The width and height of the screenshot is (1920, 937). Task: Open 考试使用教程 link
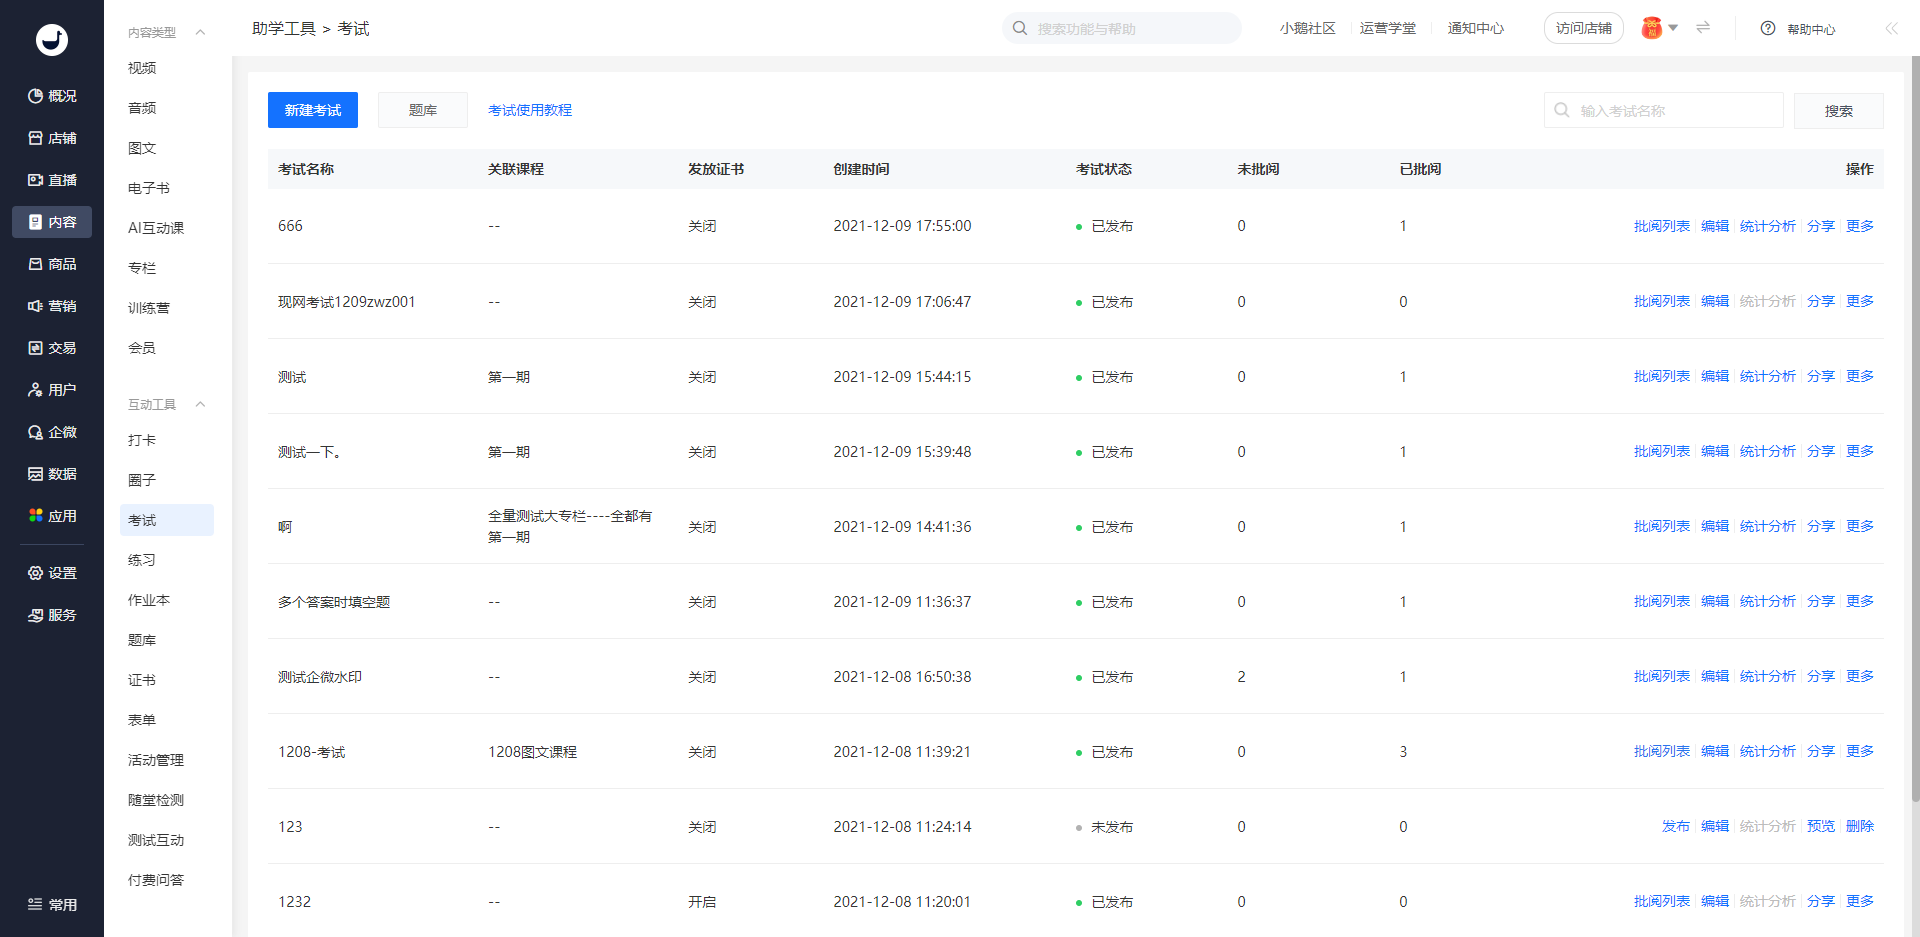tap(530, 110)
